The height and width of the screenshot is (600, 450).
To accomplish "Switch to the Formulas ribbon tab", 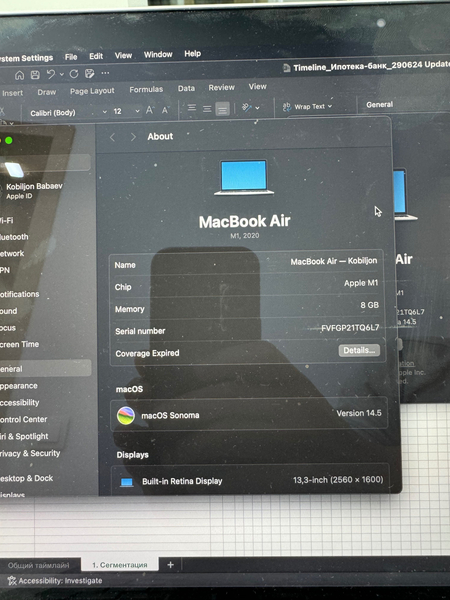I will click(x=146, y=90).
